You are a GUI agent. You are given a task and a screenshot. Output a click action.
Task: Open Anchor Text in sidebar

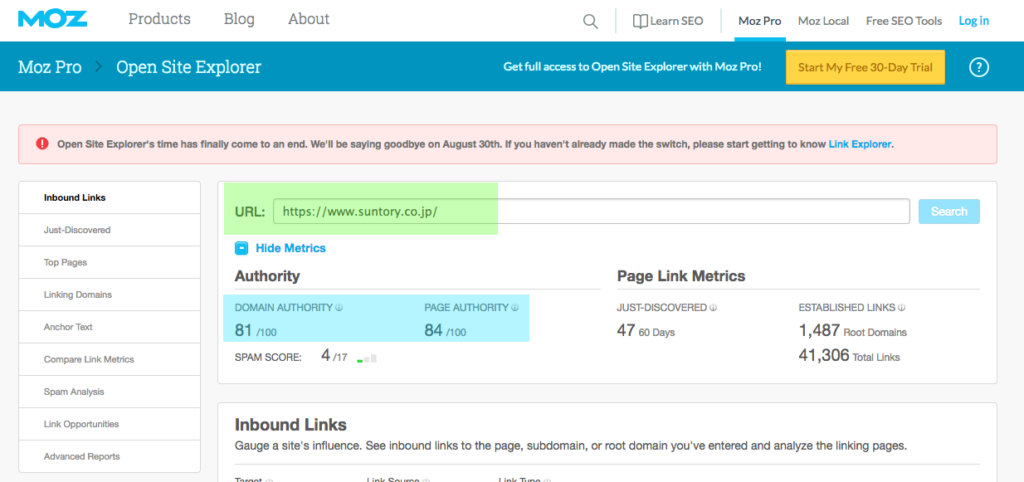[110, 327]
